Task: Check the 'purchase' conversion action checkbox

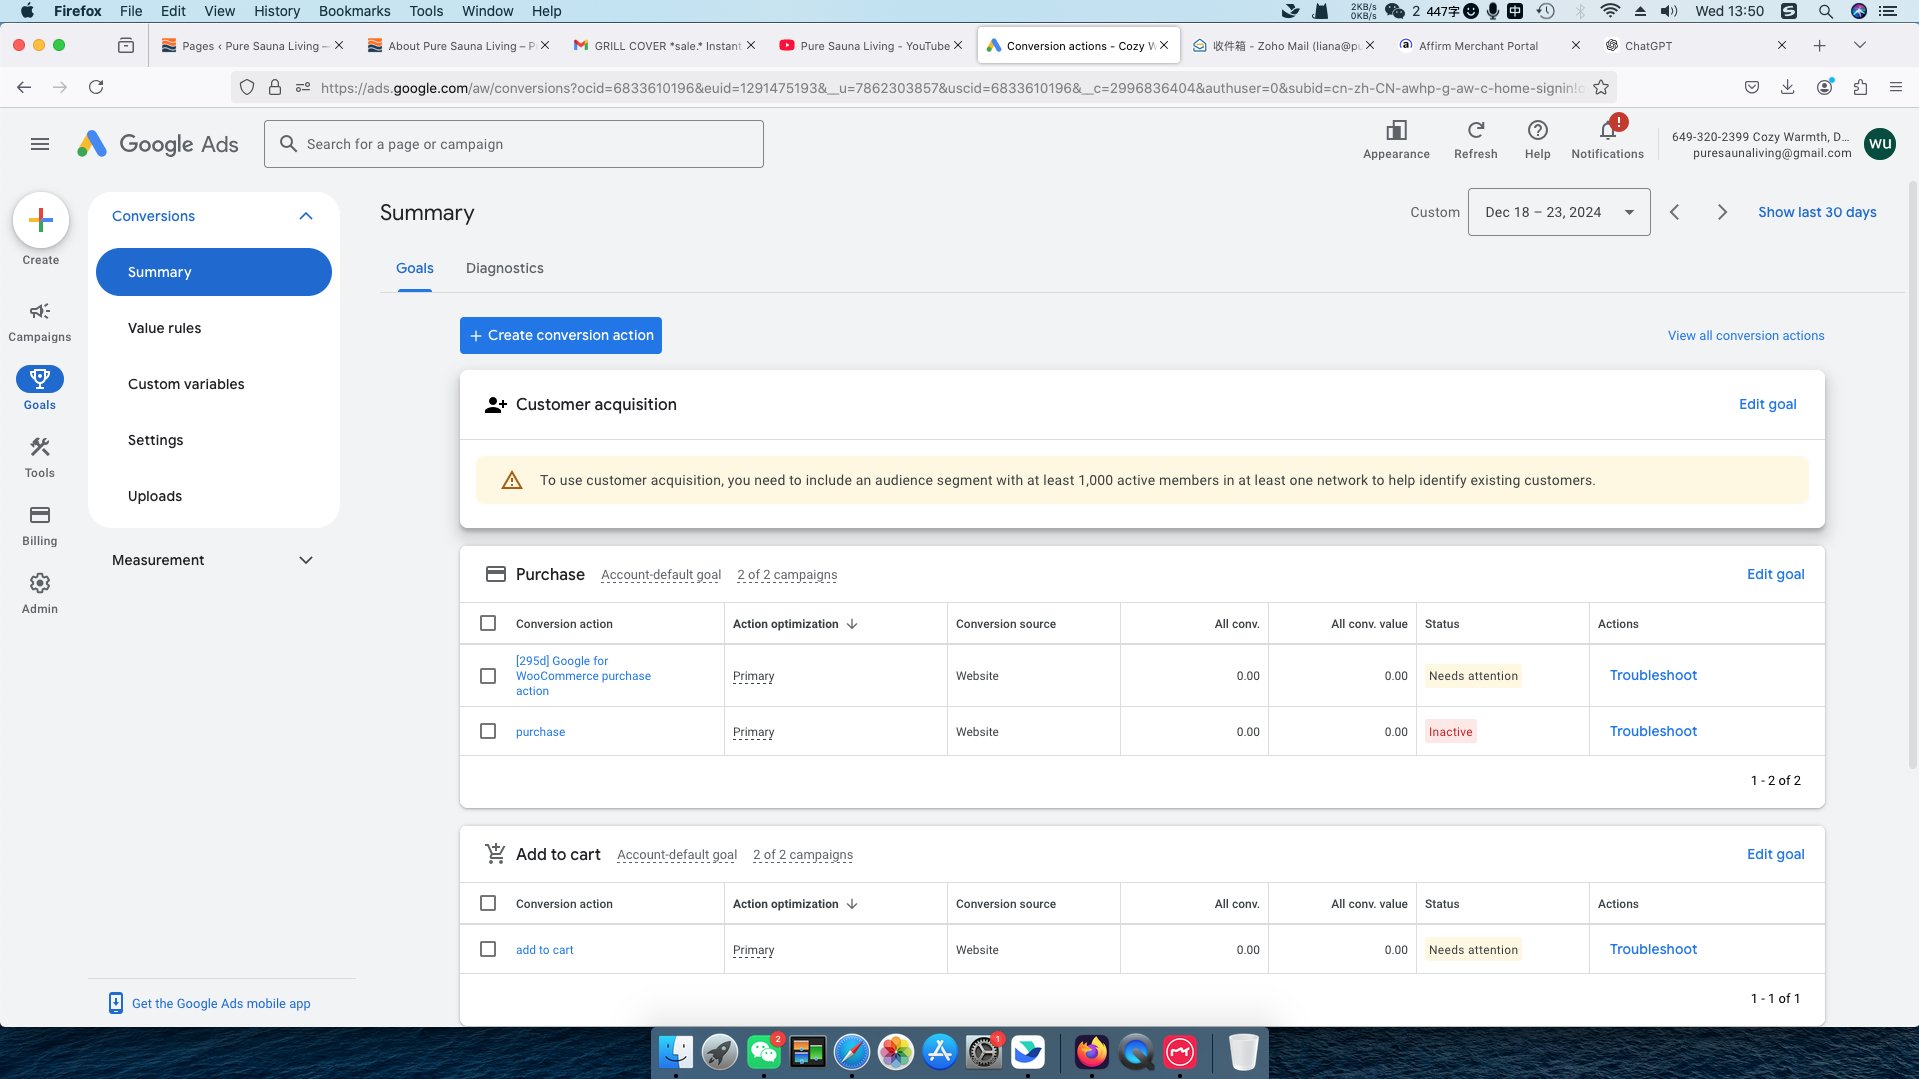Action: point(488,731)
